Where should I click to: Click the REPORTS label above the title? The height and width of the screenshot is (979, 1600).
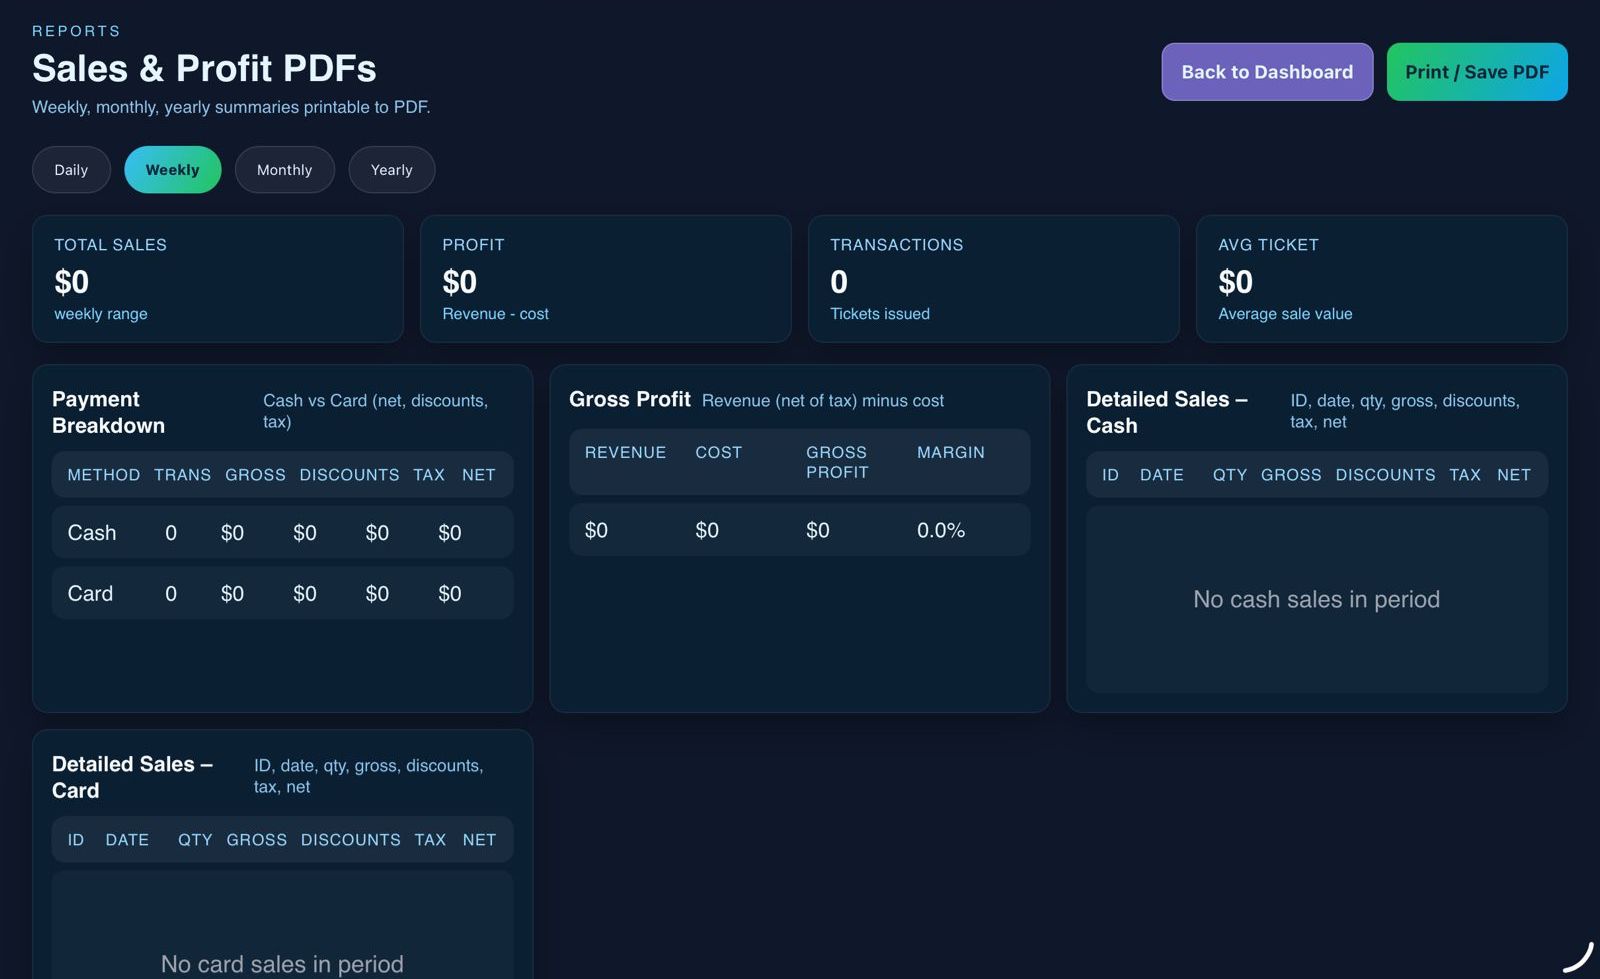[x=76, y=31]
